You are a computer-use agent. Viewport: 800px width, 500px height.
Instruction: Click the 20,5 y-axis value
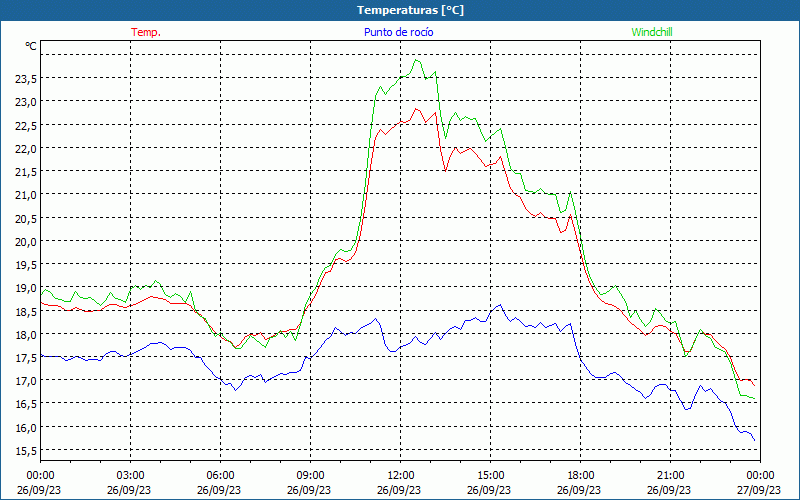click(26, 218)
